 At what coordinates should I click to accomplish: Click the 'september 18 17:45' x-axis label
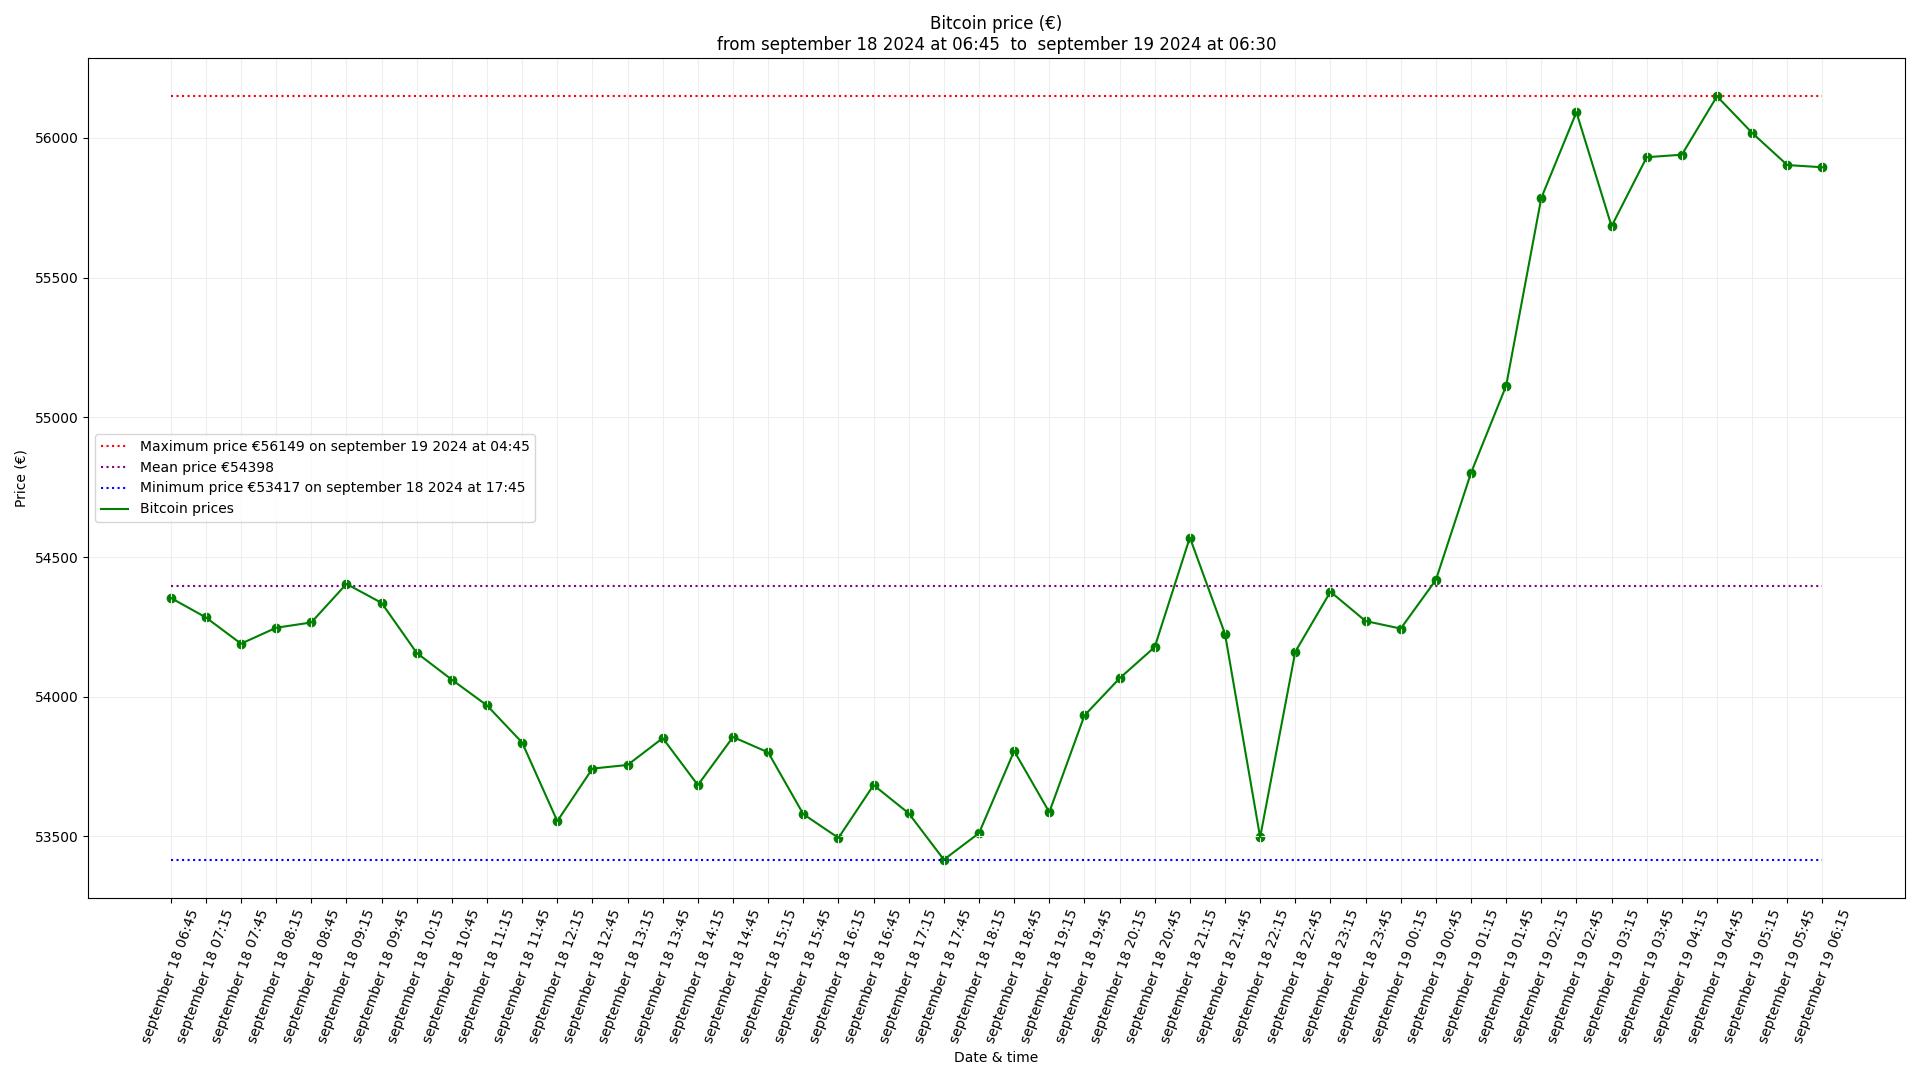[942, 976]
